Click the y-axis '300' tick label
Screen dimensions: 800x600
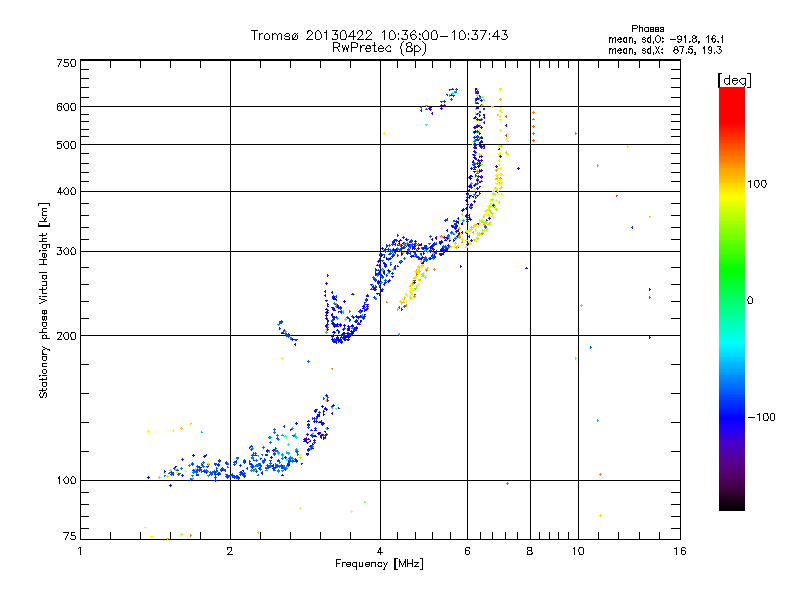[x=66, y=252]
